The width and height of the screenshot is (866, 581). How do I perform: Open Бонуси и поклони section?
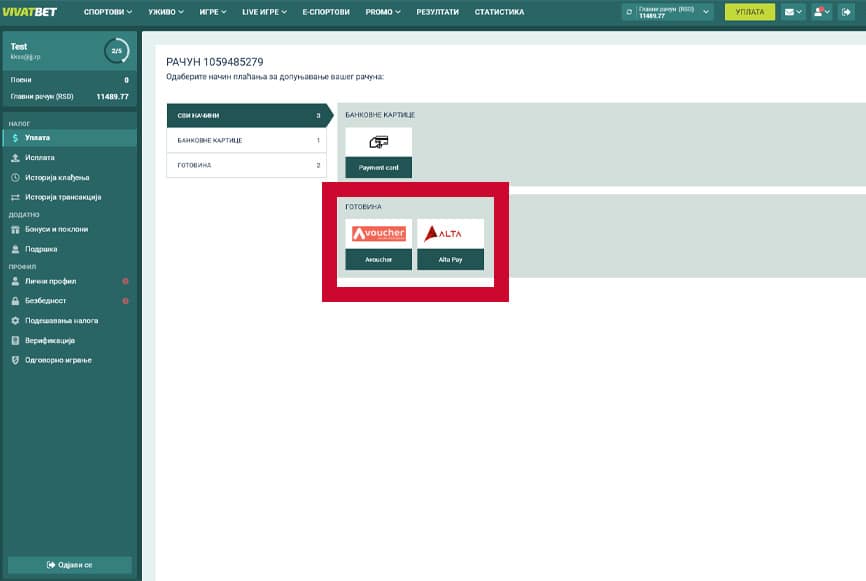56,229
